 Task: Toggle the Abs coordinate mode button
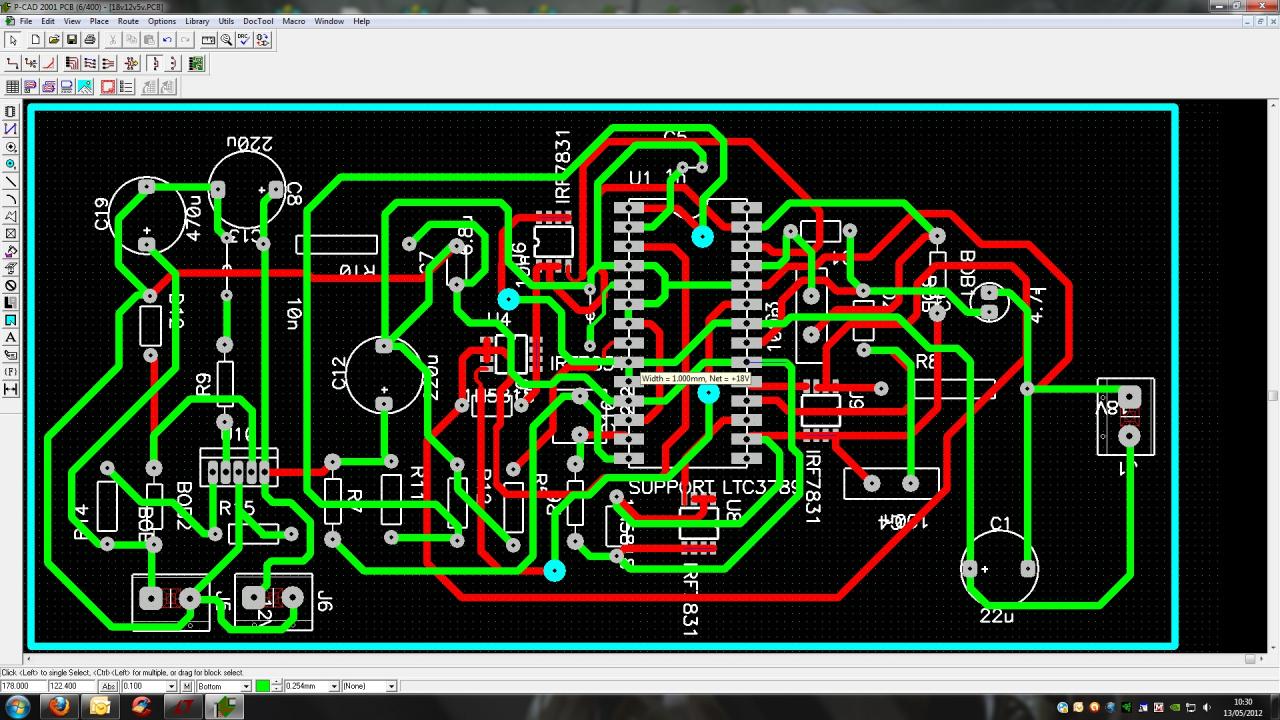pos(108,686)
